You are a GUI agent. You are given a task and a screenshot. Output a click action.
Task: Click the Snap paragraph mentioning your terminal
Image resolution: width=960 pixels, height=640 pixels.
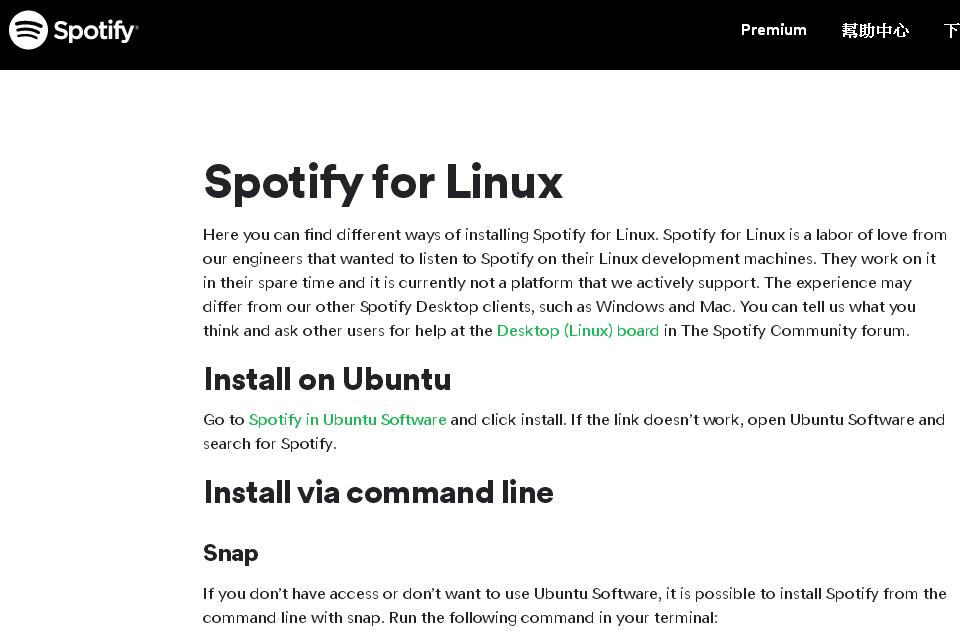coord(574,605)
